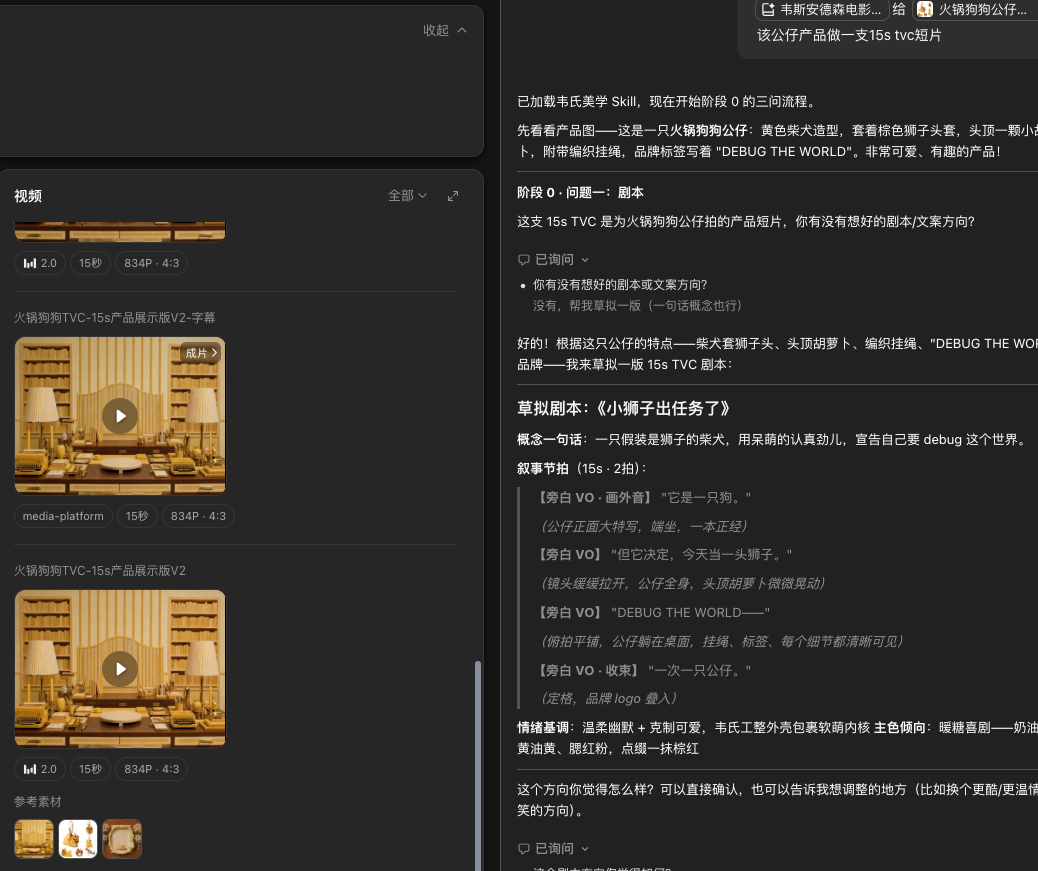Open the 全部 filter dropdown in 视频 panel
The image size is (1038, 871).
click(x=407, y=196)
